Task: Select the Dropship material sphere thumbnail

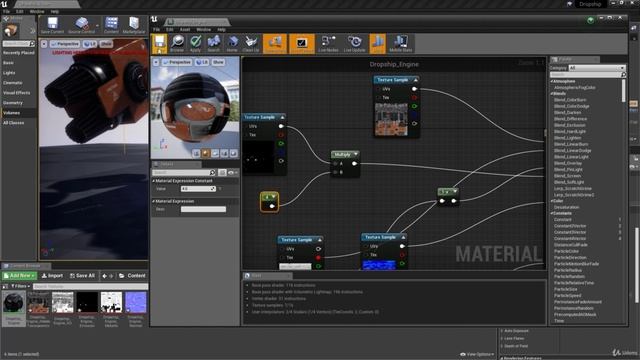Action: point(14,303)
